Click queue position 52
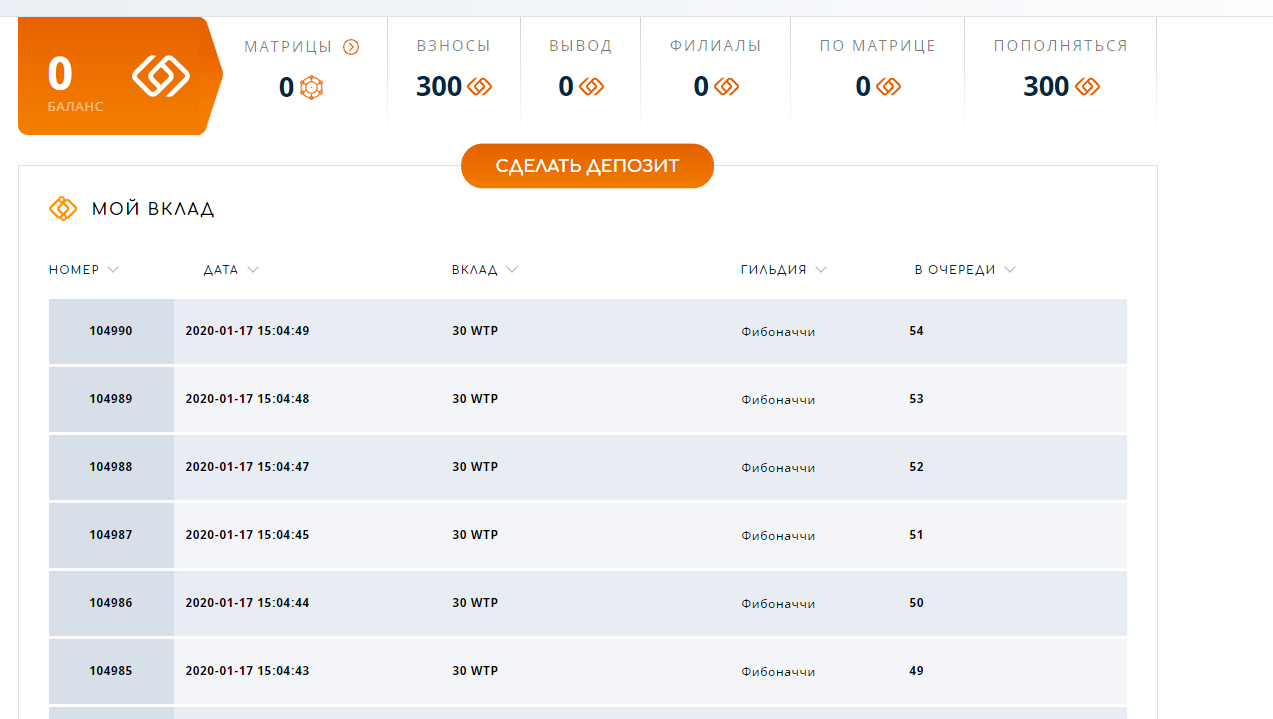1273x719 pixels. coord(917,467)
